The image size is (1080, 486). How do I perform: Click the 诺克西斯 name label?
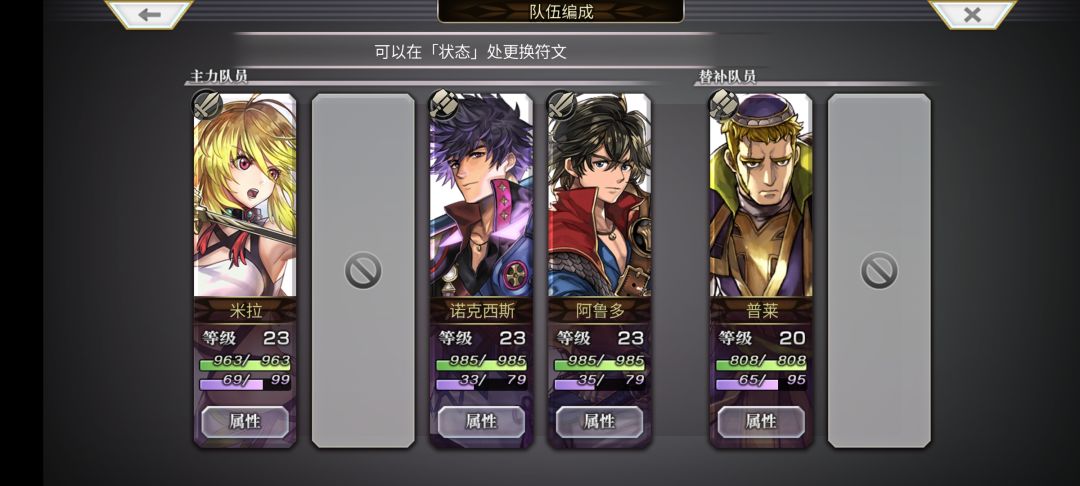click(x=481, y=311)
